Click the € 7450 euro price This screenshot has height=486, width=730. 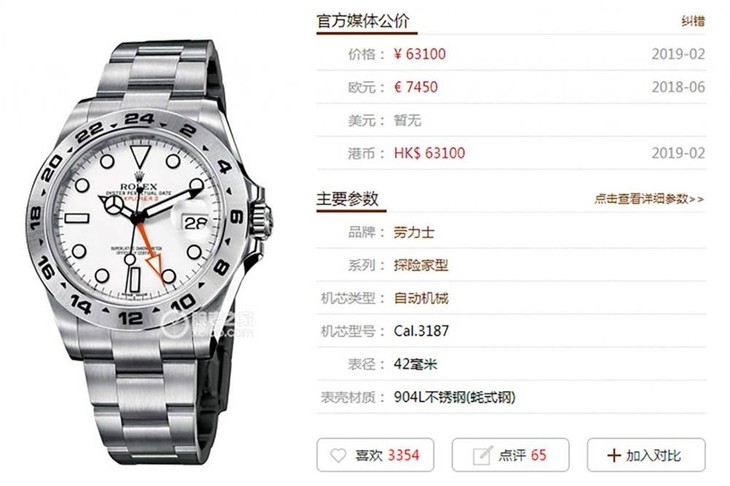click(416, 87)
